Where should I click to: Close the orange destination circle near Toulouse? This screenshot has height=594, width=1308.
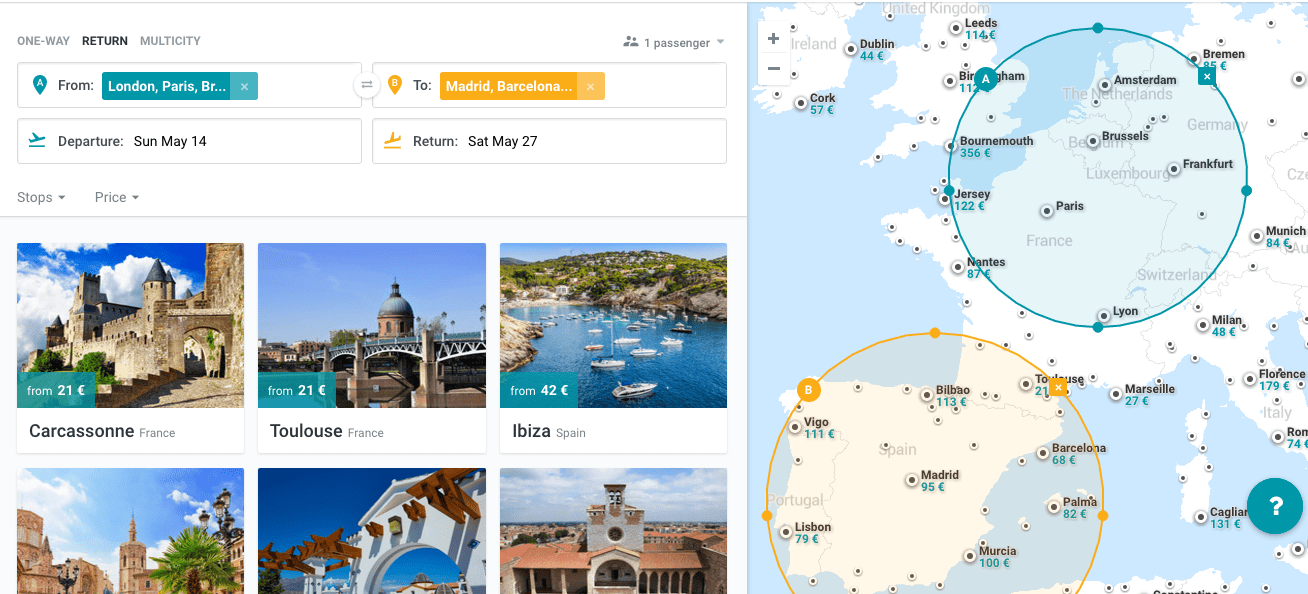(x=1058, y=387)
